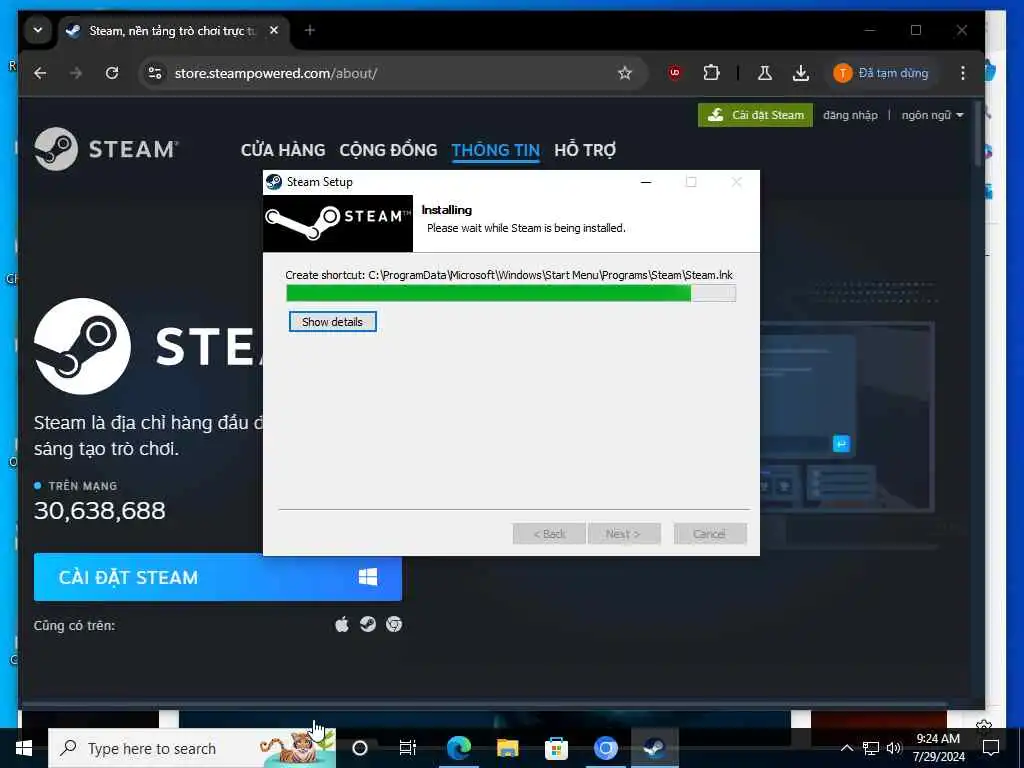Screen dimensions: 1024x768
Task: Switch to Chrome on the taskbar
Action: [605, 748]
